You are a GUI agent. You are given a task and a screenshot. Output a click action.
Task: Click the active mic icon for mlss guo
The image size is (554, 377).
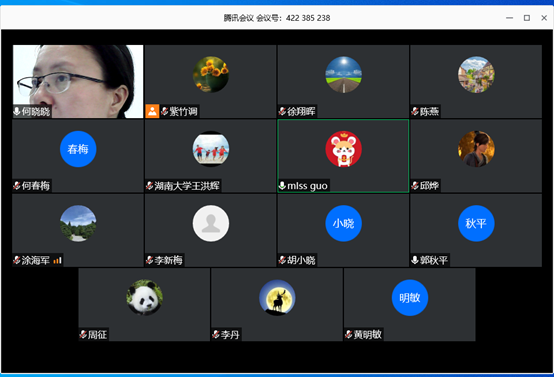click(x=282, y=185)
